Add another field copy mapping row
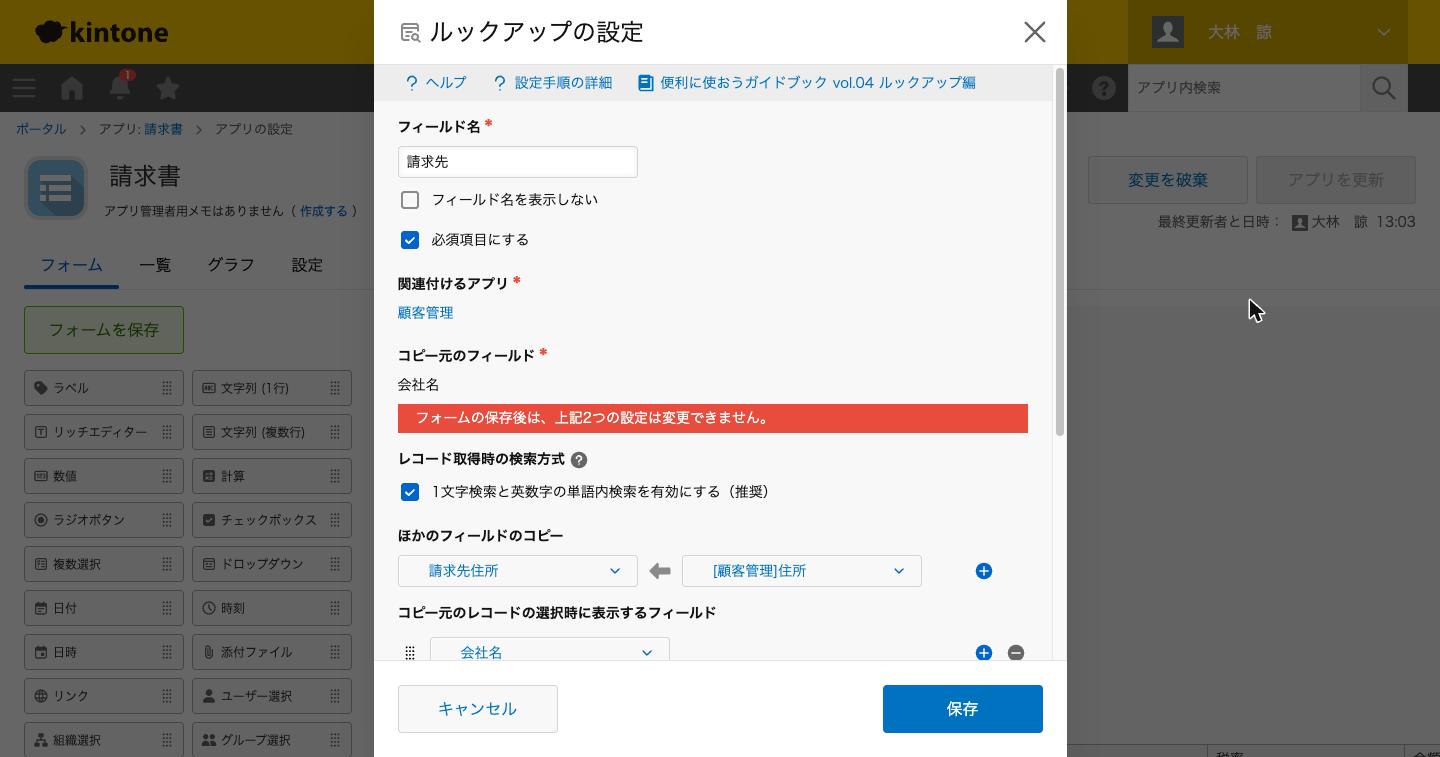Screen dimensions: 1440x757 (x=984, y=571)
